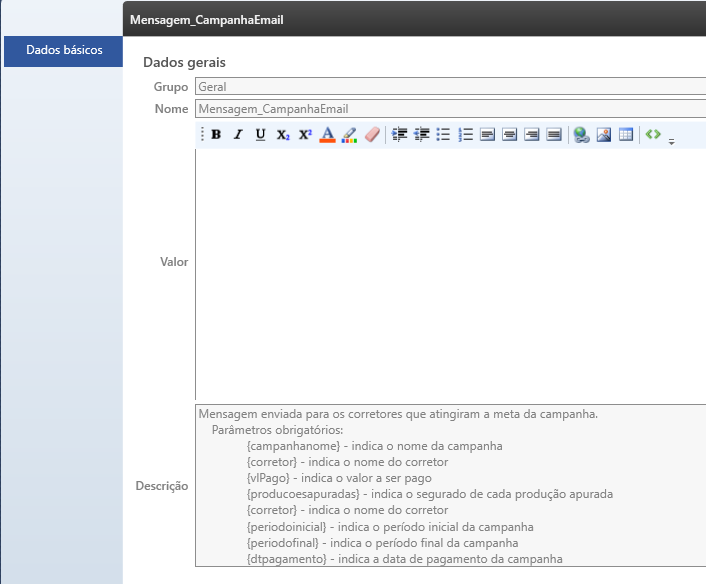706x584 pixels.
Task: Switch to HTML source view
Action: point(653,134)
